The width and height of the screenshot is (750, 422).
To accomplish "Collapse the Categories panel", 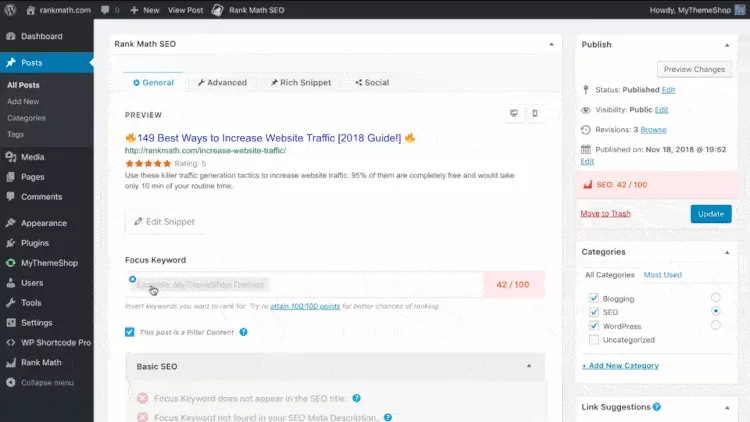I will 727,252.
